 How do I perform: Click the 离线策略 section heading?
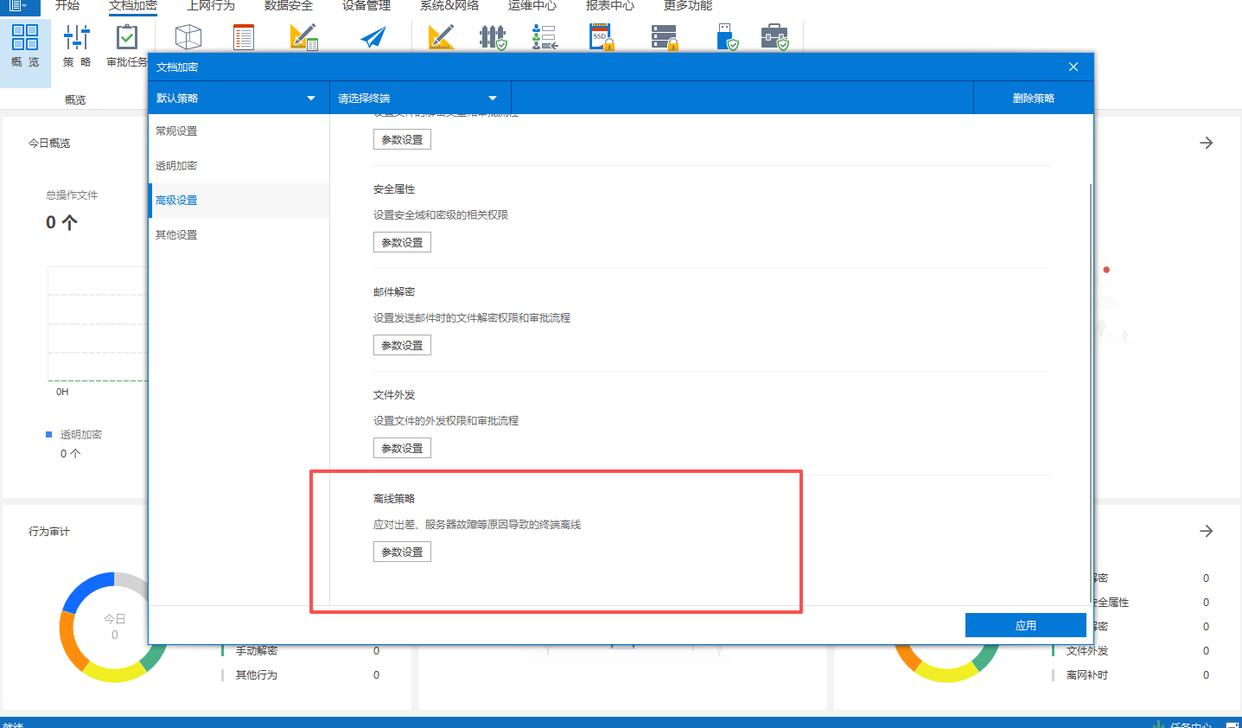(x=394, y=498)
